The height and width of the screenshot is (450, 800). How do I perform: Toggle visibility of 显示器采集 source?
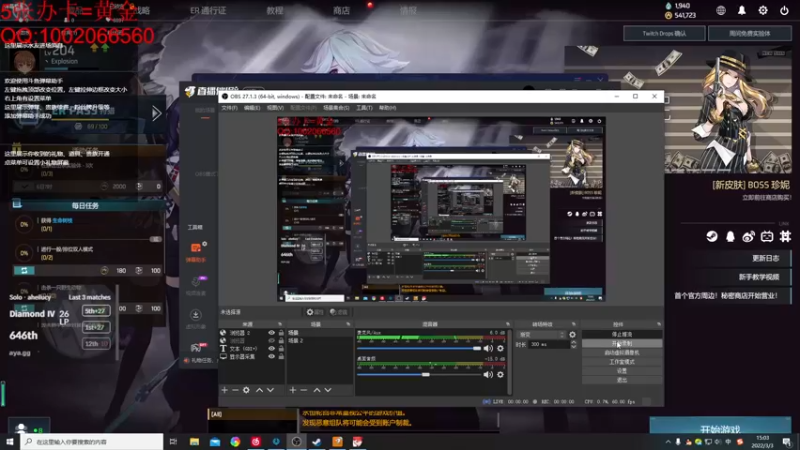[x=271, y=357]
